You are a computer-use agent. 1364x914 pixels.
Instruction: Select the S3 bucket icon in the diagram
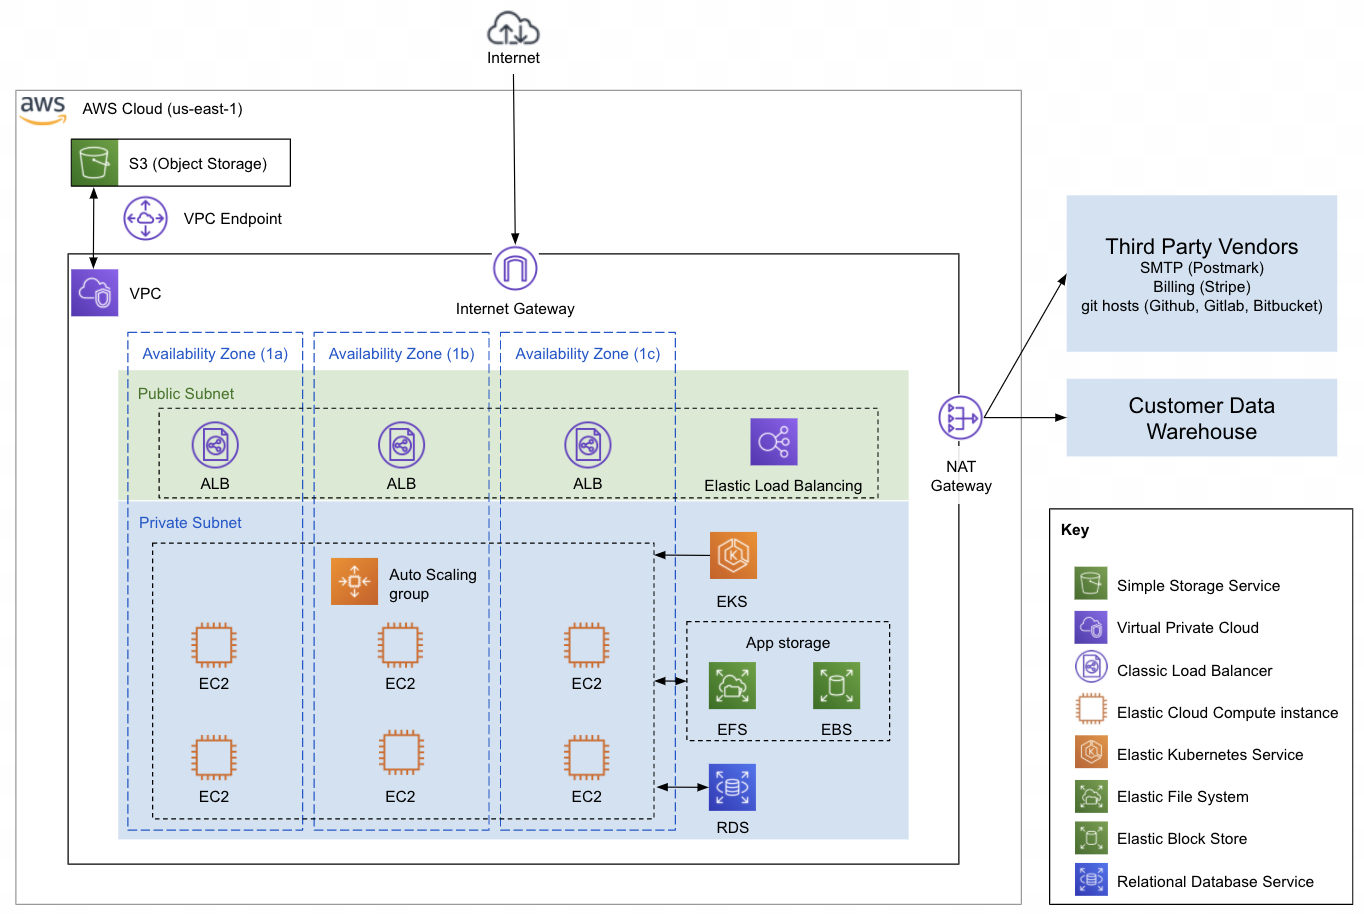[x=95, y=163]
